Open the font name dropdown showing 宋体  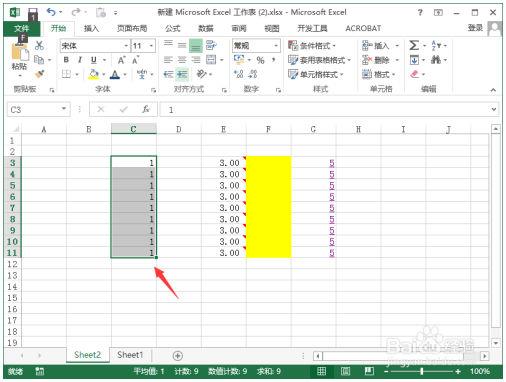pyautogui.click(x=95, y=46)
